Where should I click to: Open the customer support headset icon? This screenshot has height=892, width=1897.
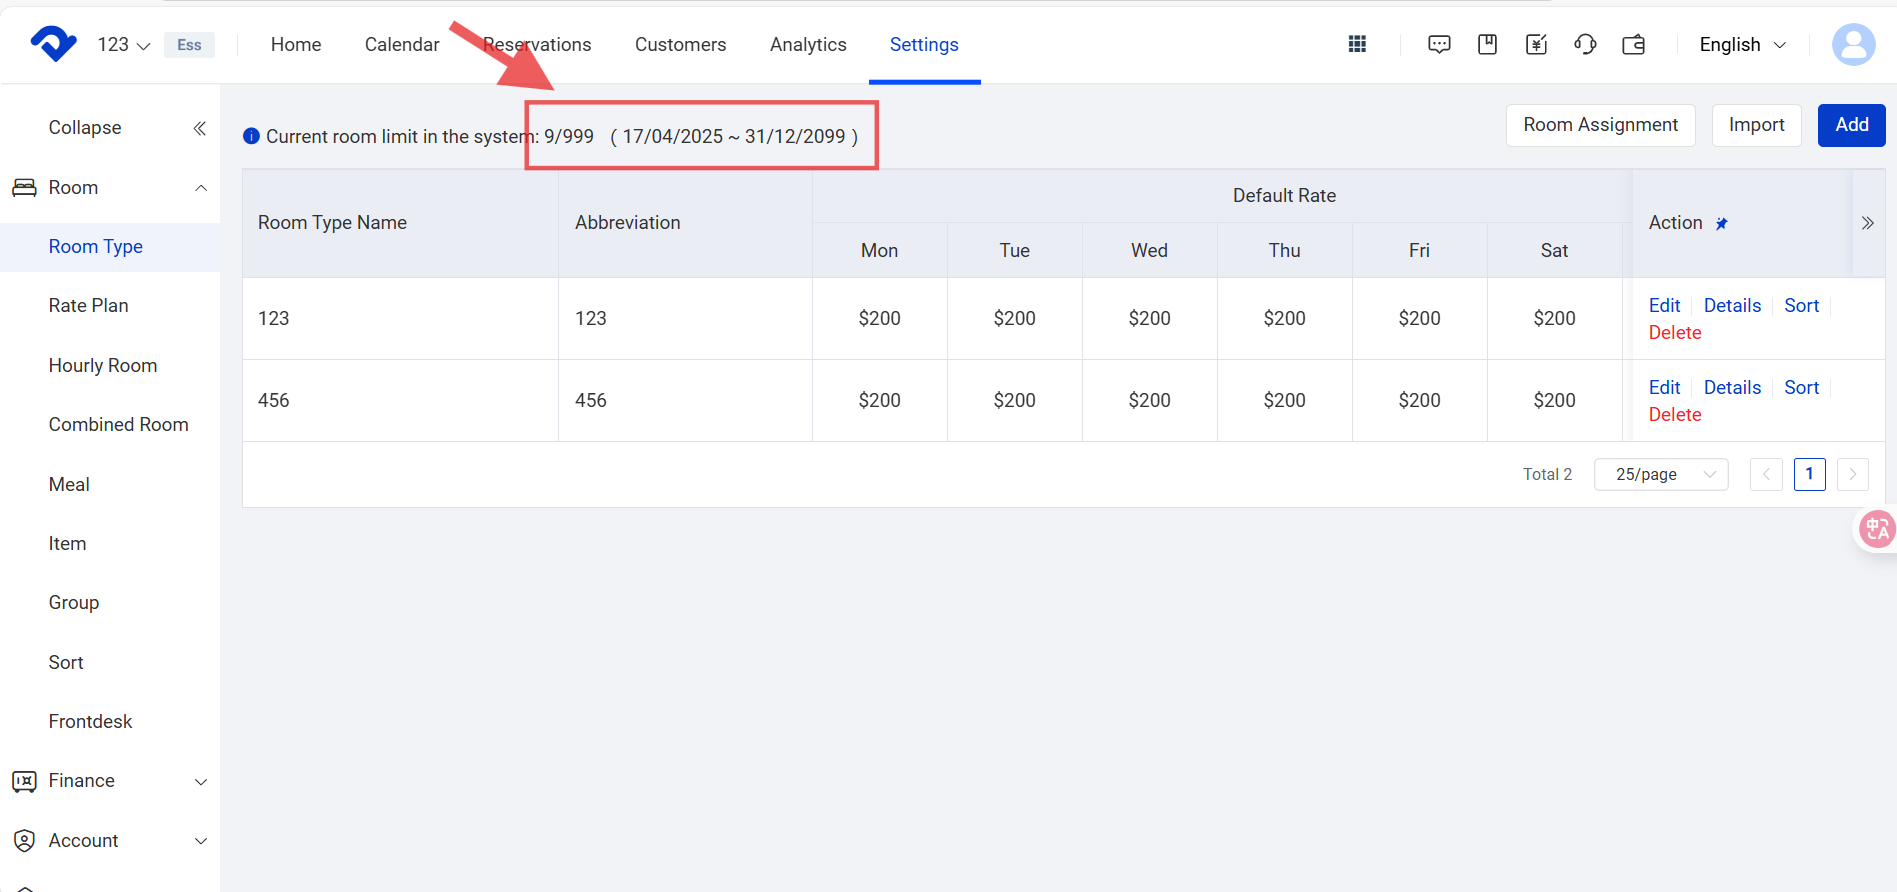(x=1585, y=44)
